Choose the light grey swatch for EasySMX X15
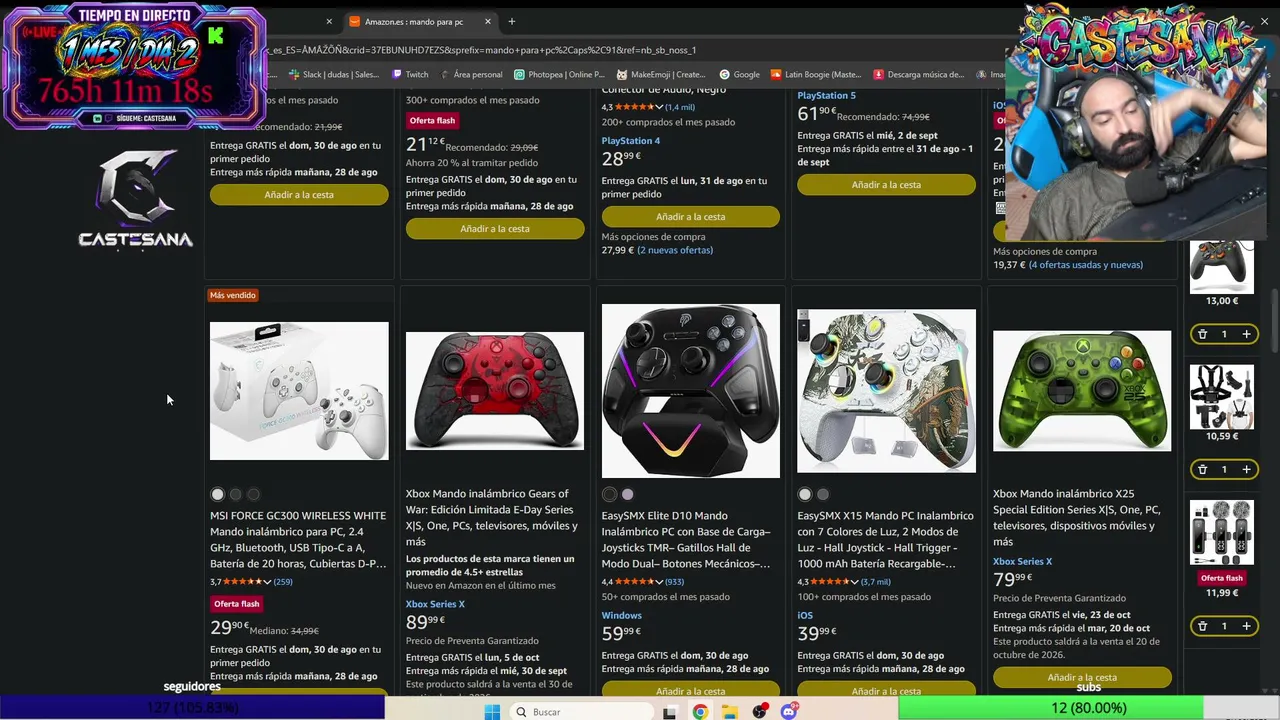This screenshot has width=1280, height=720. [805, 494]
